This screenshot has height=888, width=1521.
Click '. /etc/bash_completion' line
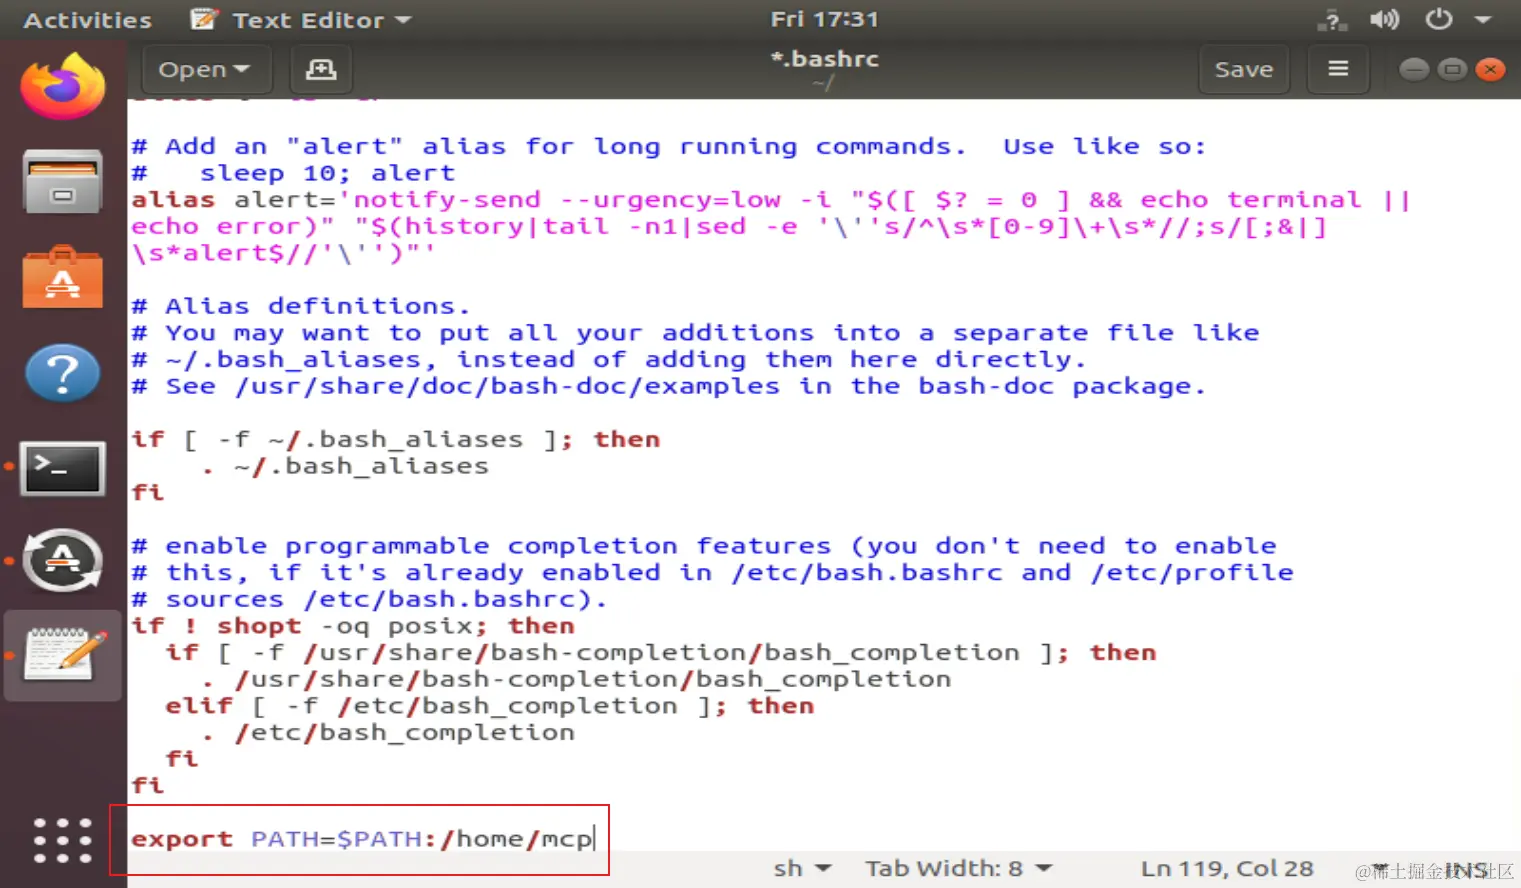388,733
